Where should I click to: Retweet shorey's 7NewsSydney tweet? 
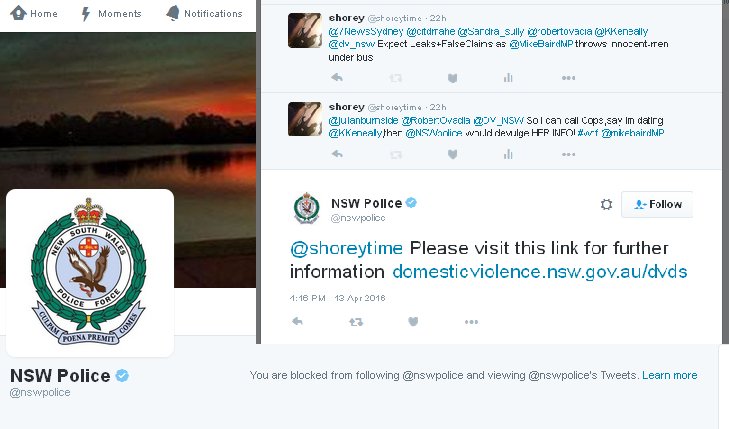coord(396,78)
